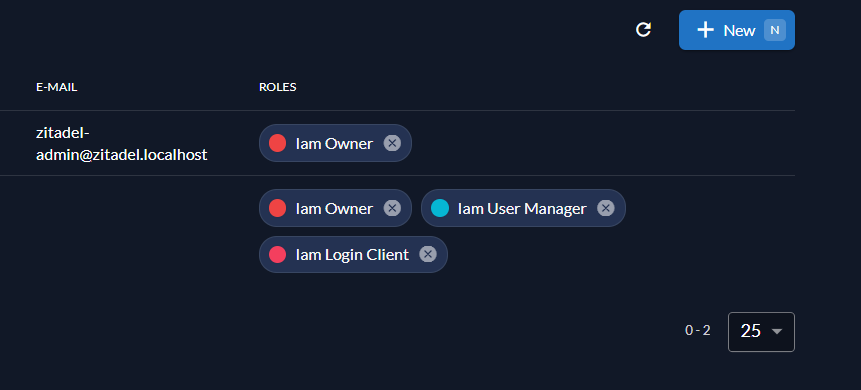Click the red dot on second-row Iam Owner
861x390 pixels.
coord(277,208)
